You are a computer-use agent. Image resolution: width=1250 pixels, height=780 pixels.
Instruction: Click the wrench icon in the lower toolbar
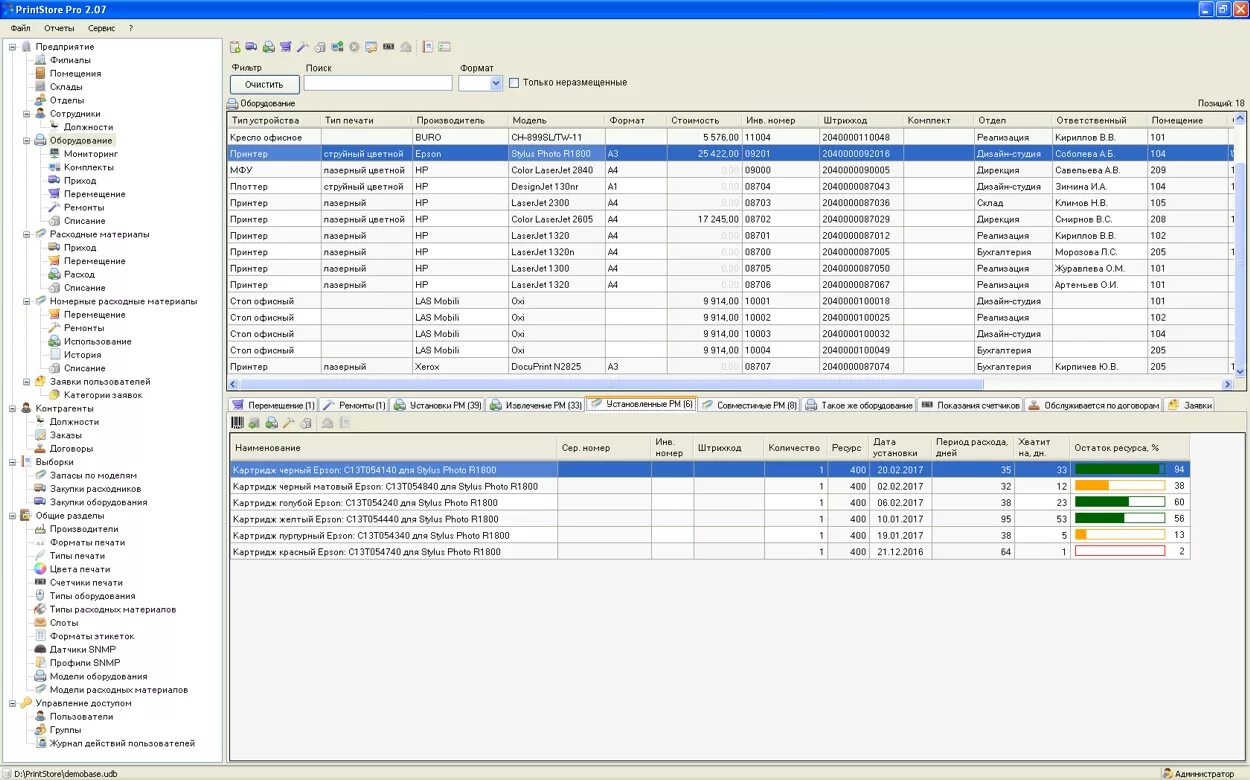tap(288, 423)
